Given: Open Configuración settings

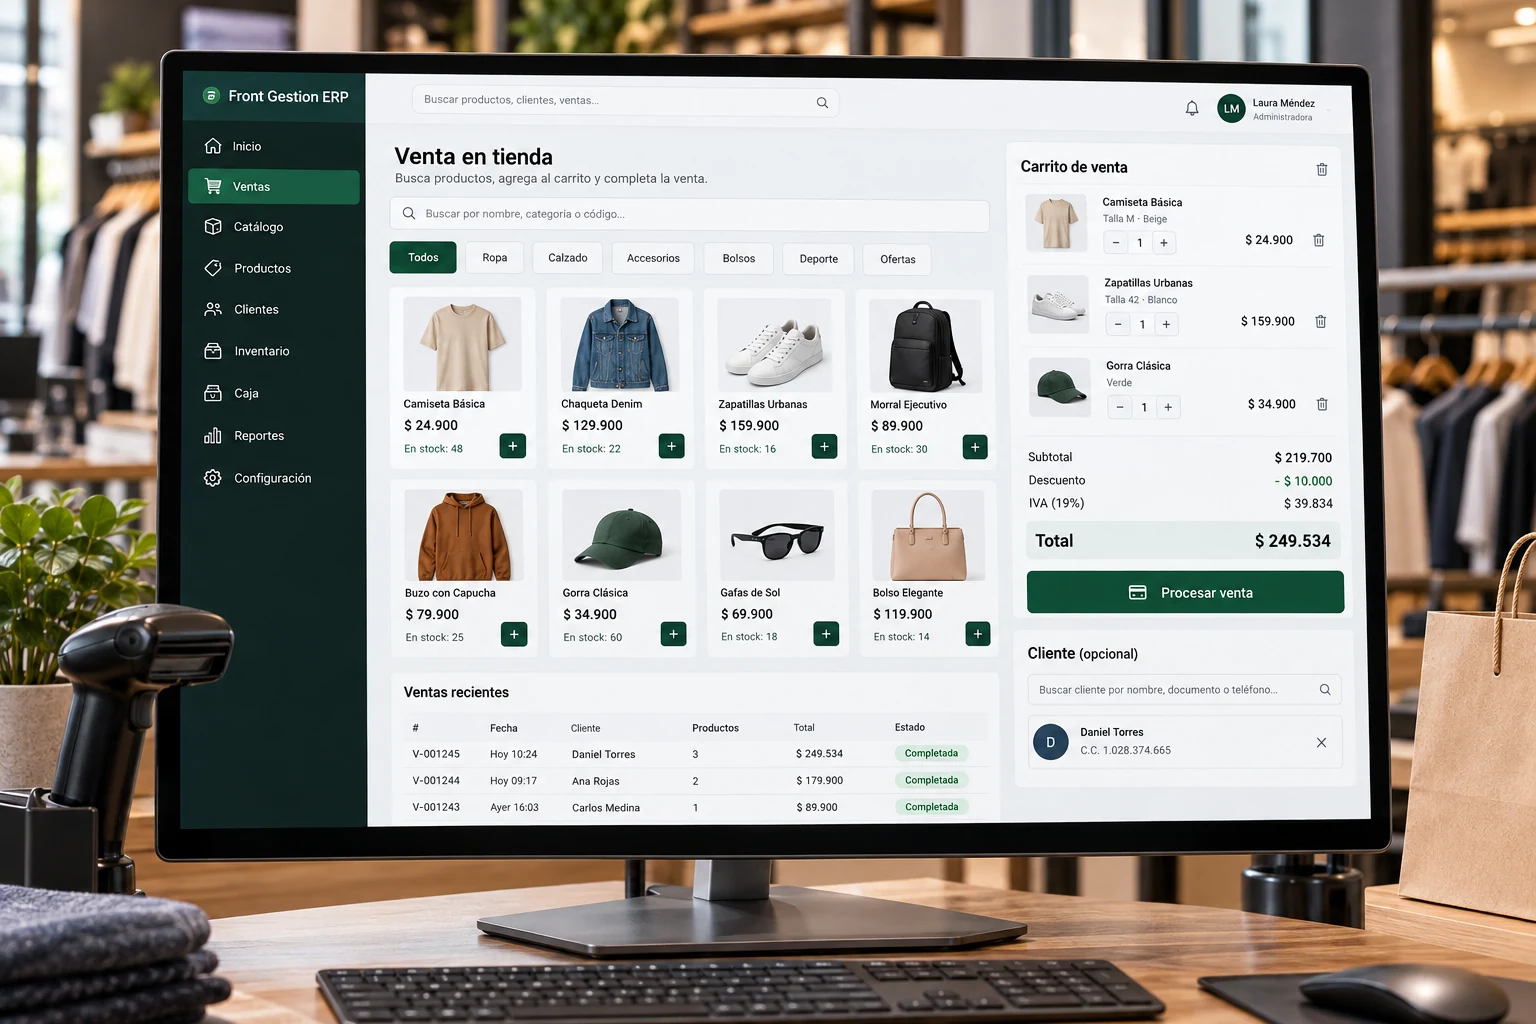Looking at the screenshot, I should click(273, 478).
